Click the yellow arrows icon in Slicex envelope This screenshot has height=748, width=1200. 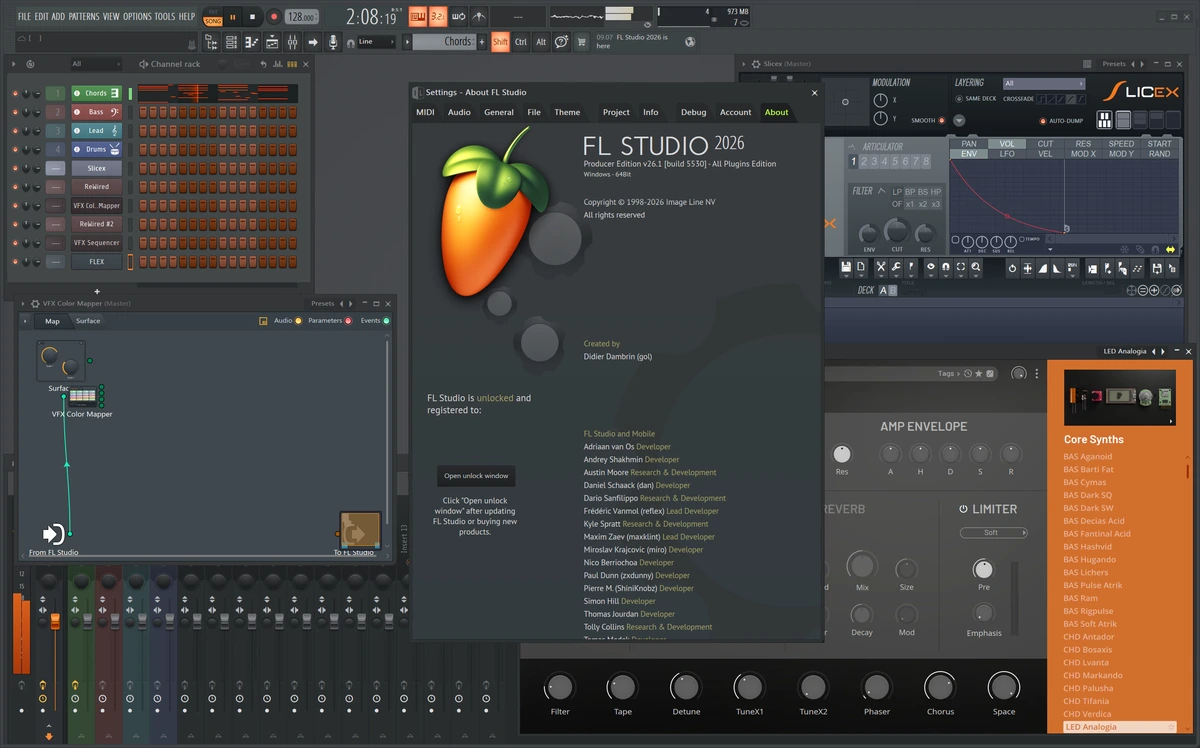1170,249
